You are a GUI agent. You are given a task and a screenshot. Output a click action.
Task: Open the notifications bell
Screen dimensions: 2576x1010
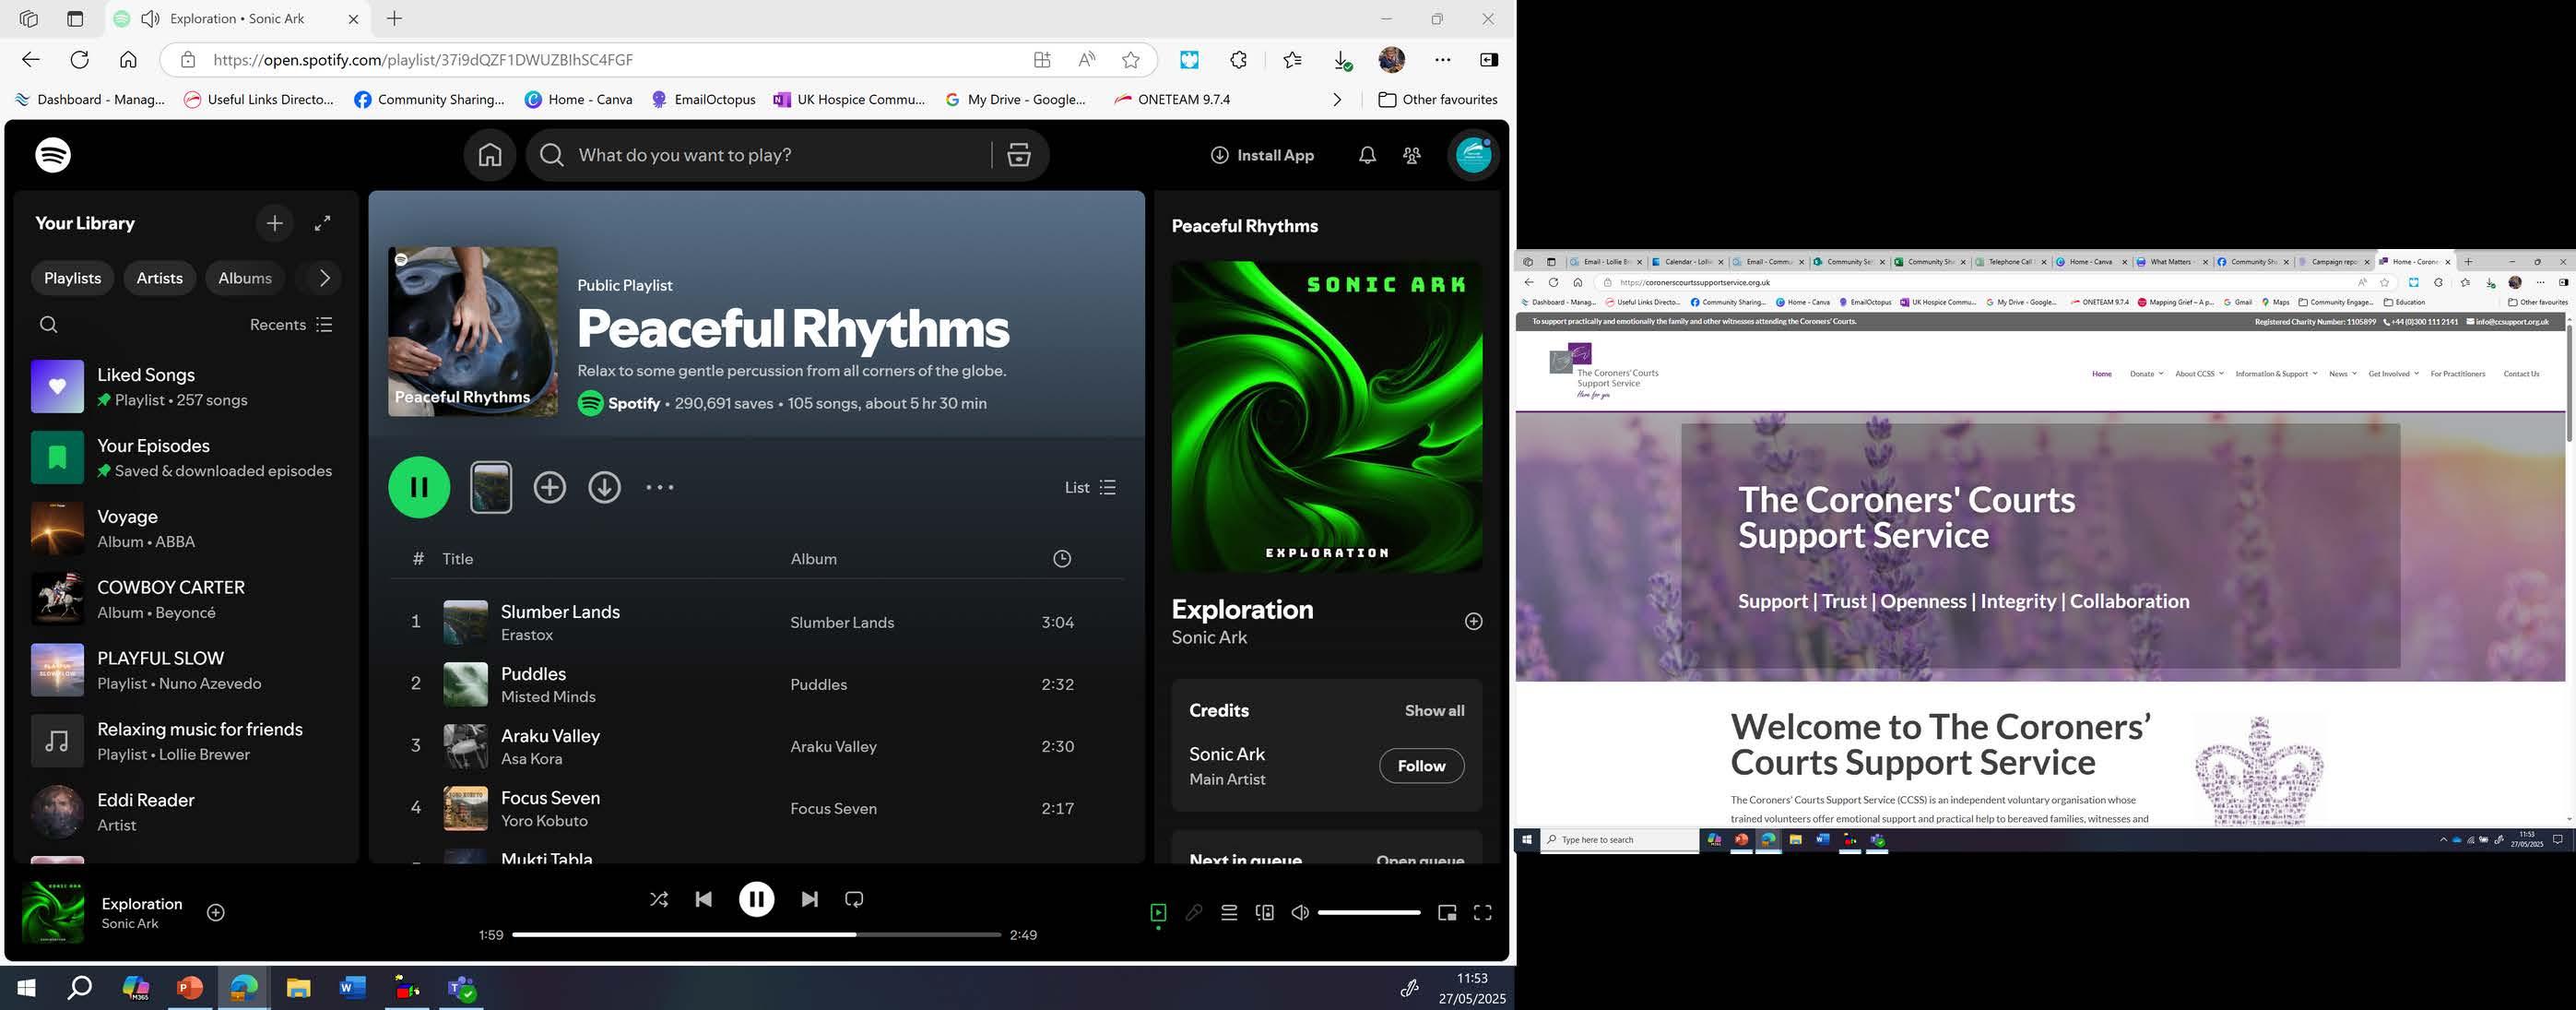1366,155
